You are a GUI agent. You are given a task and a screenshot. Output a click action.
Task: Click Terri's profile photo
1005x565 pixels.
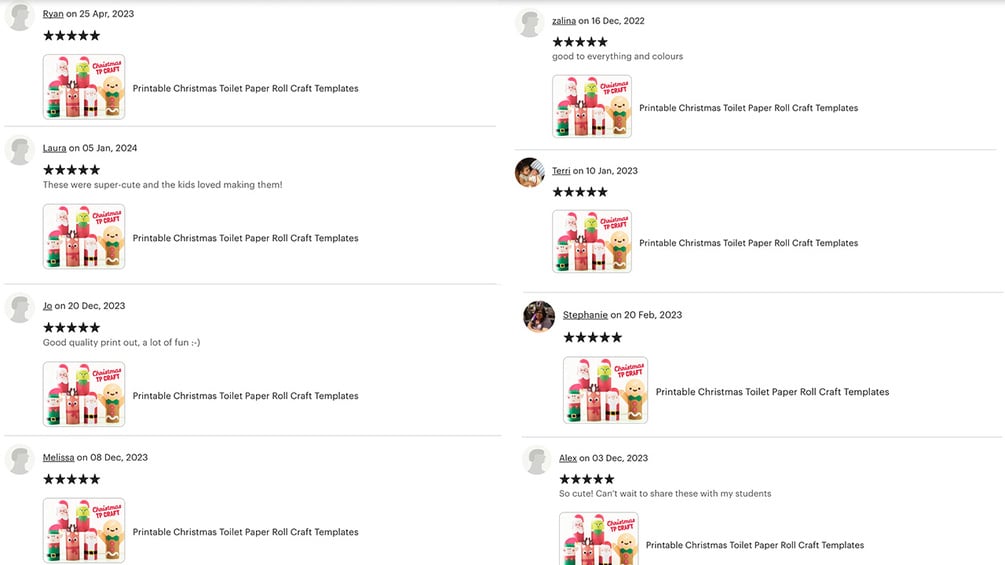pos(530,172)
